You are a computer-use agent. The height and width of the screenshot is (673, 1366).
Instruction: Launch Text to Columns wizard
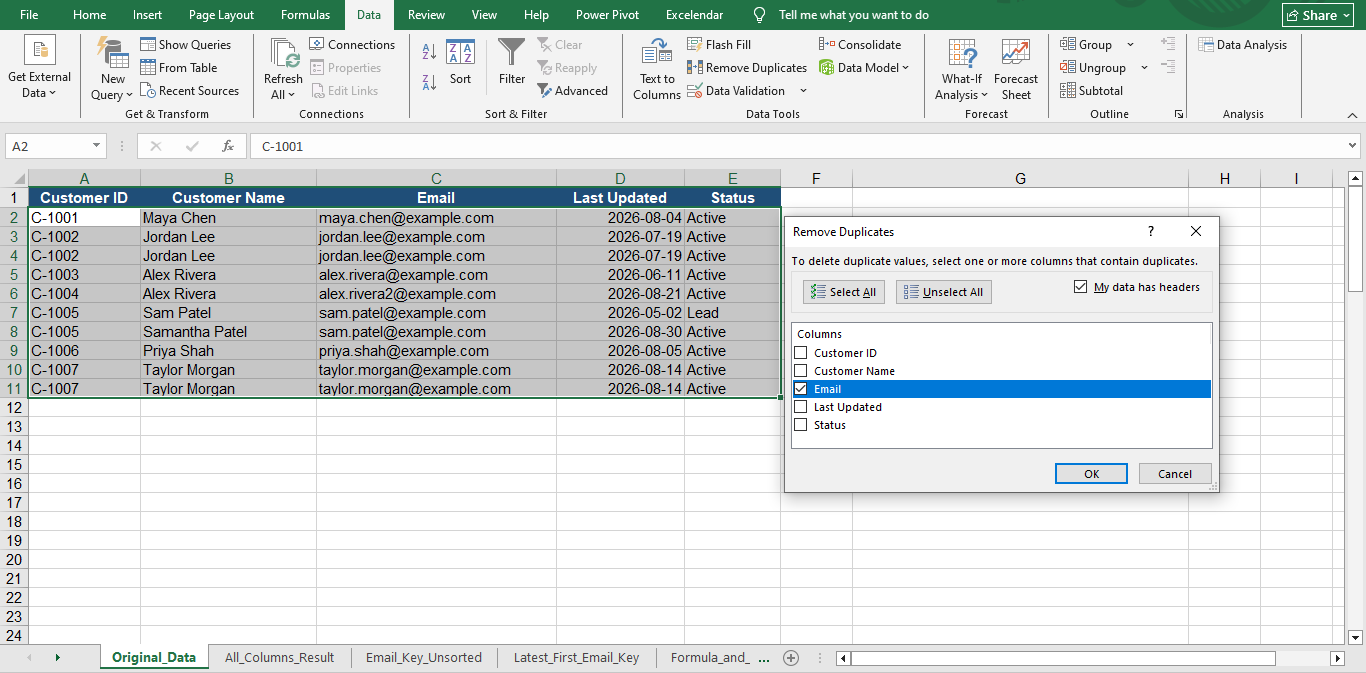point(657,69)
